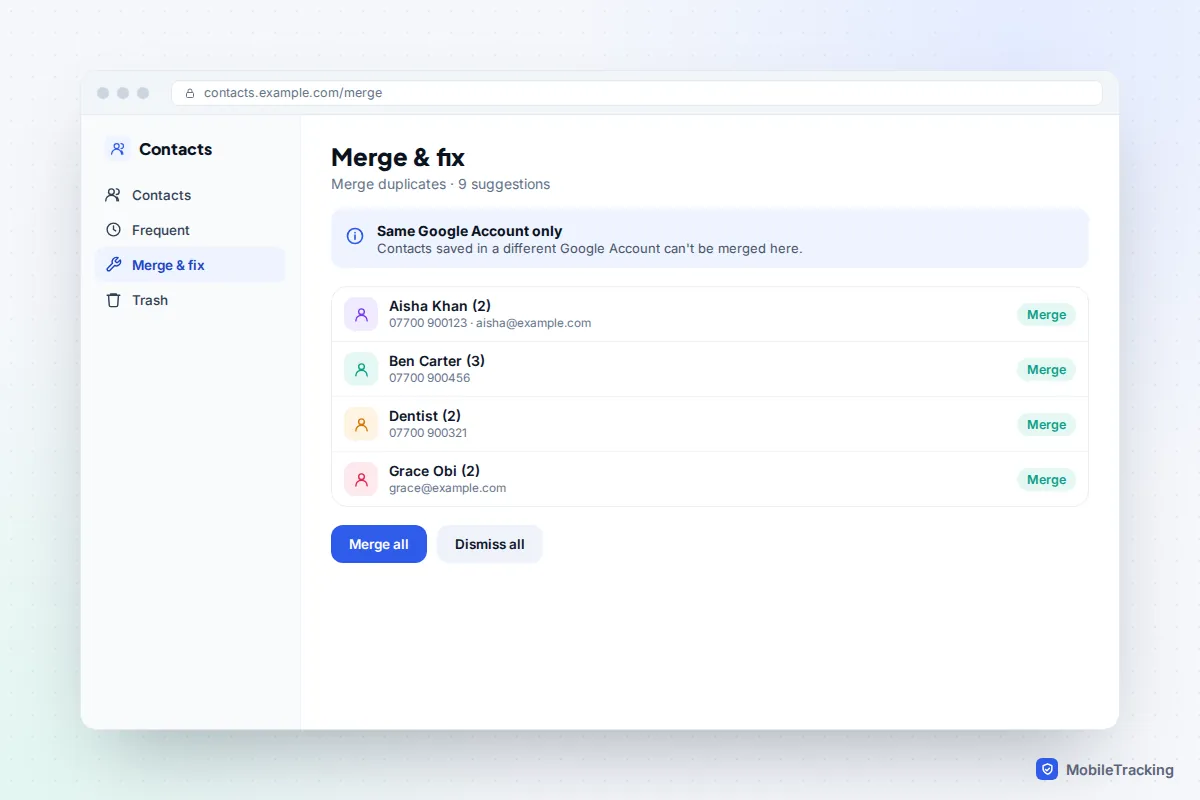Click the clock icon beside Frequent
The height and width of the screenshot is (800, 1200).
click(x=113, y=230)
